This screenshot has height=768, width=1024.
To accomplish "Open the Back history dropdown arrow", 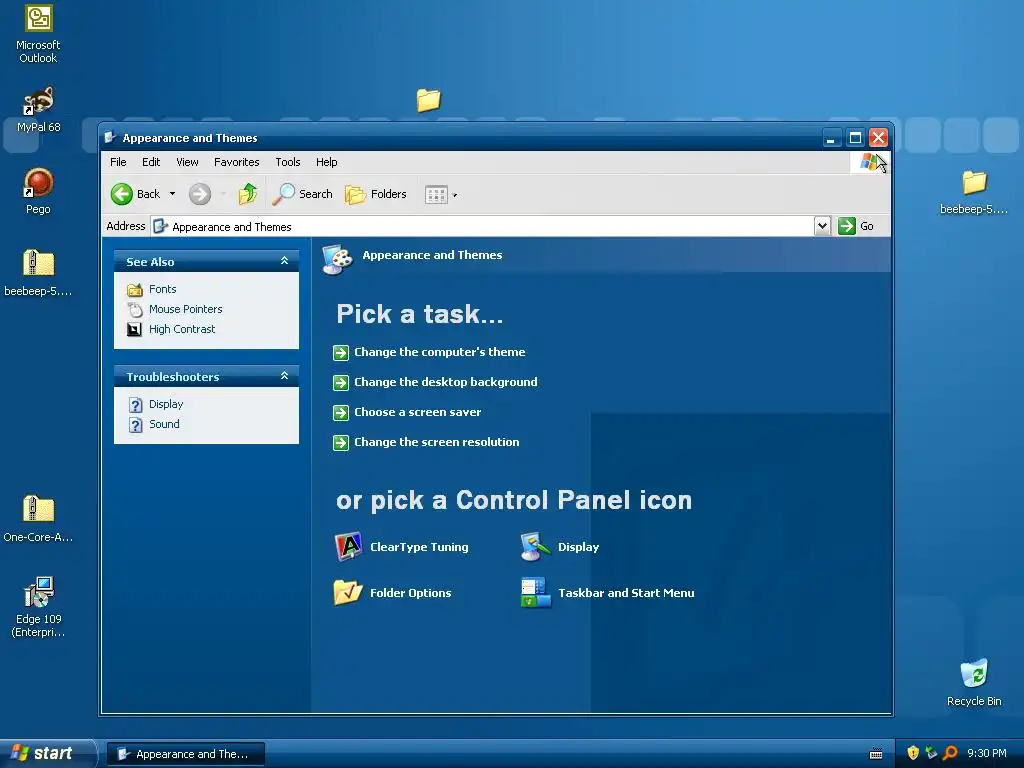I will [x=172, y=194].
